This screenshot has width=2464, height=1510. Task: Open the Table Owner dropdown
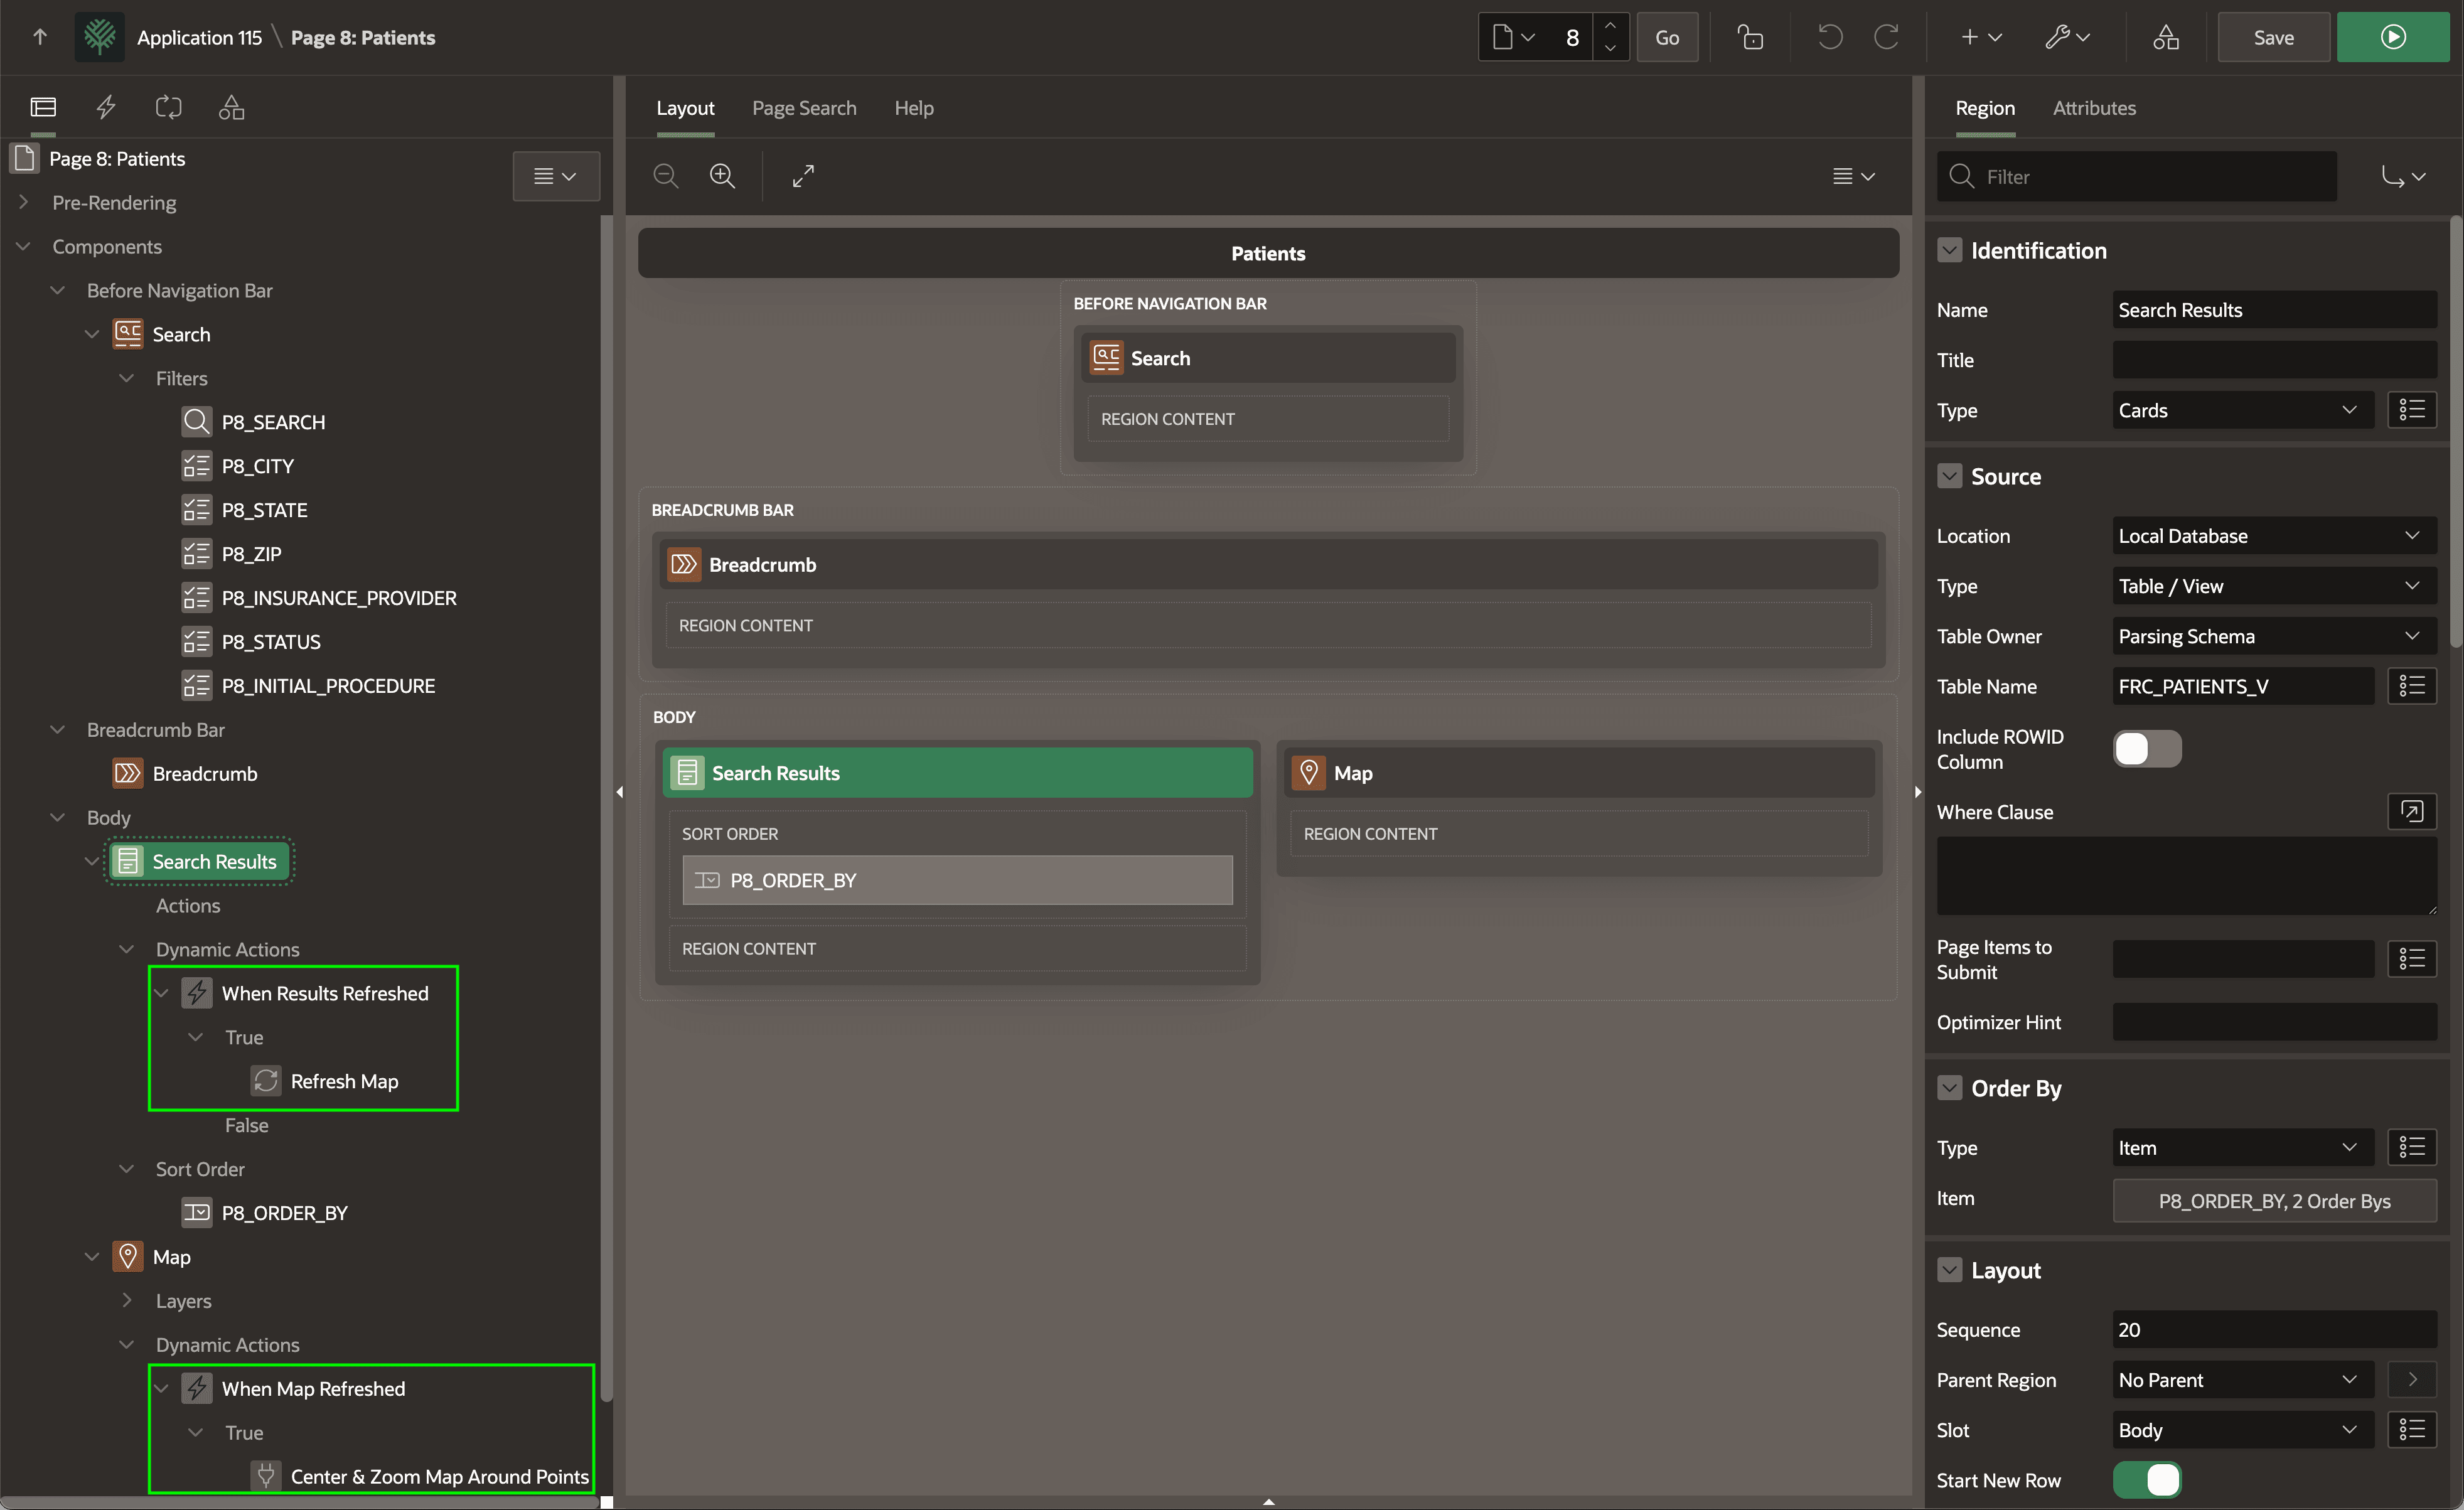(2274, 636)
